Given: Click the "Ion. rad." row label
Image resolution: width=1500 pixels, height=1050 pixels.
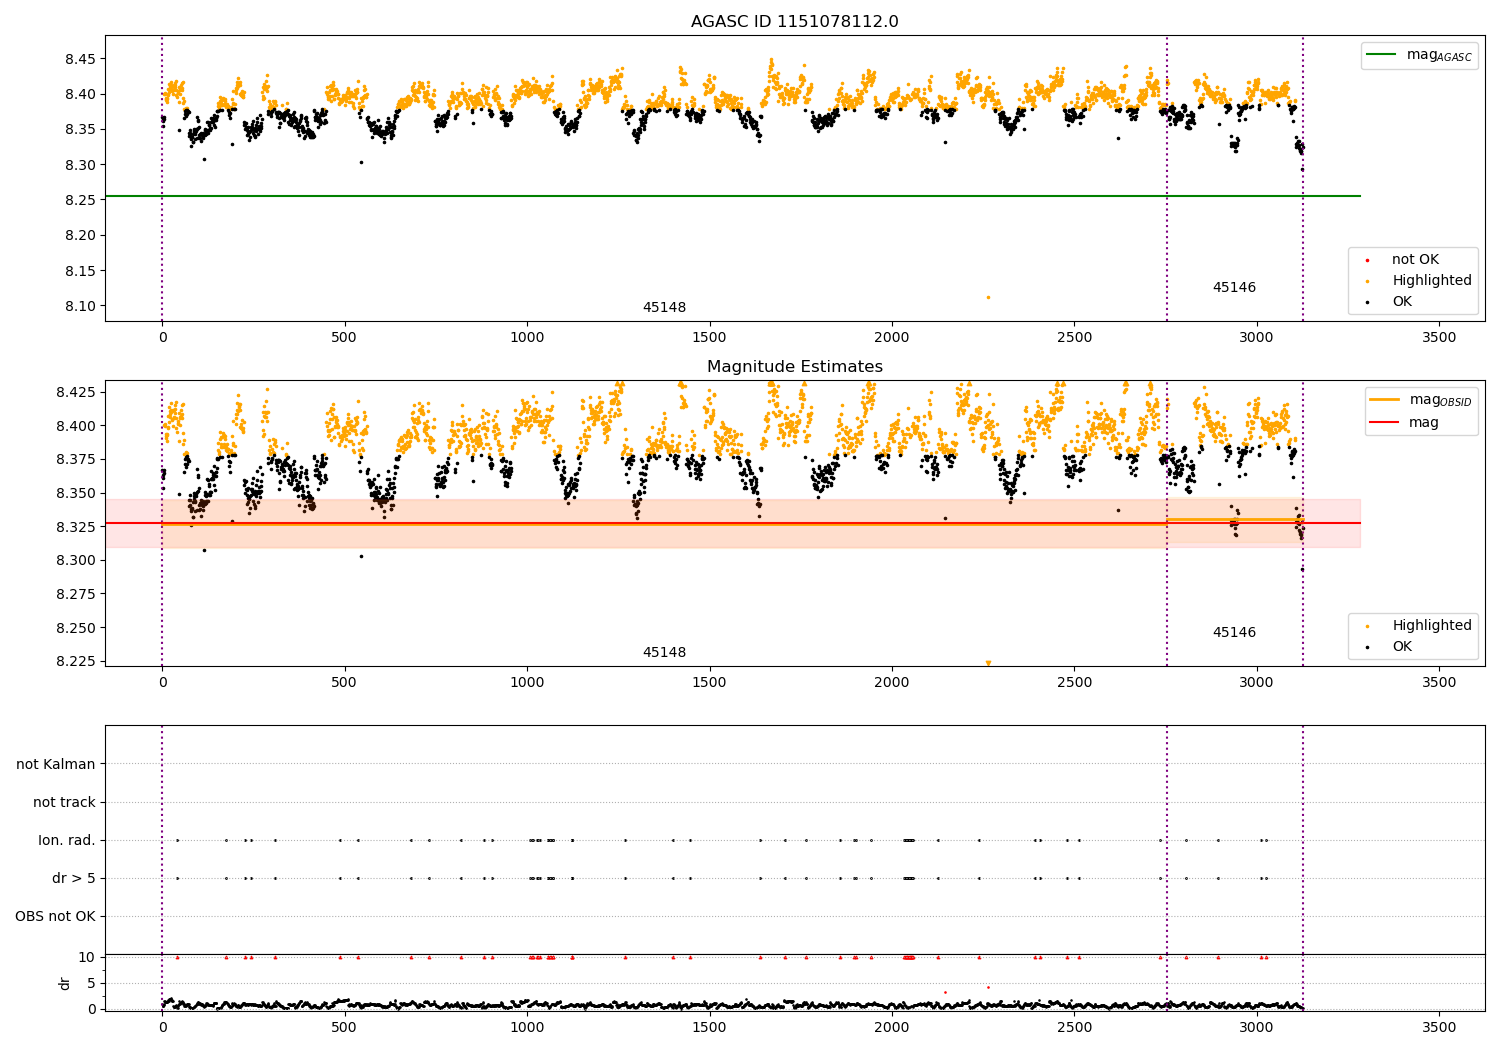Looking at the screenshot, I should [x=67, y=840].
